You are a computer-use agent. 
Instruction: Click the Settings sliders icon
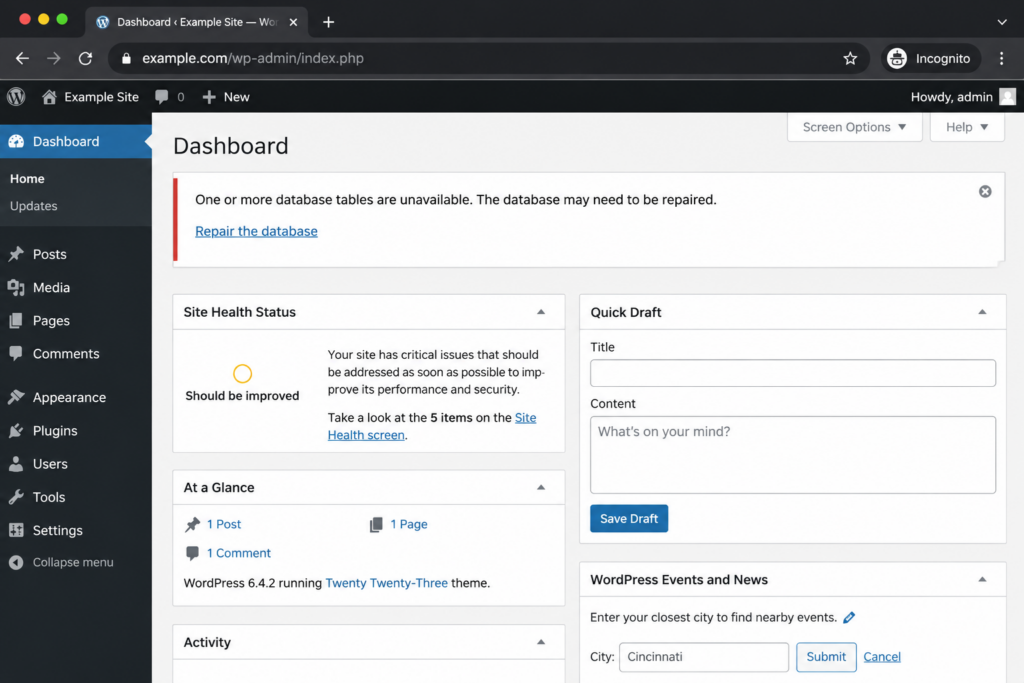pos(16,530)
